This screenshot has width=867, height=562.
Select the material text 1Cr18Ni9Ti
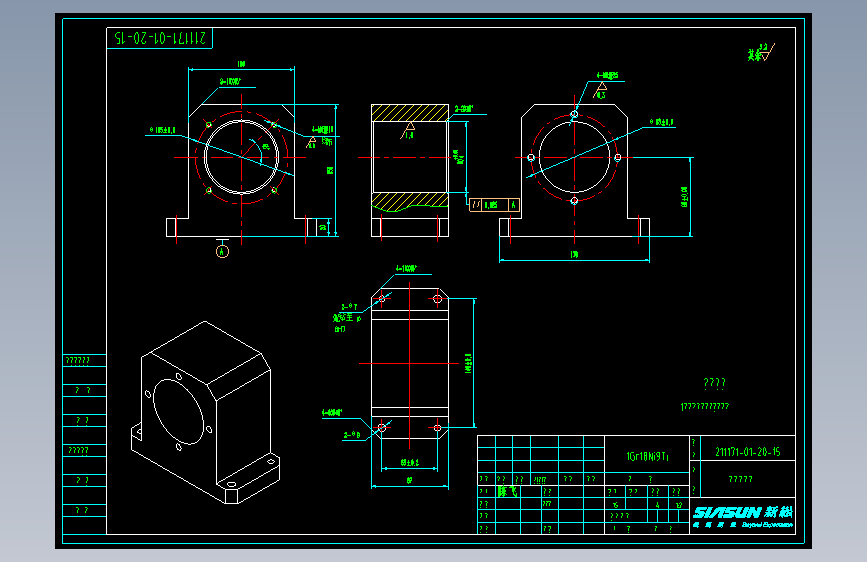tap(647, 456)
